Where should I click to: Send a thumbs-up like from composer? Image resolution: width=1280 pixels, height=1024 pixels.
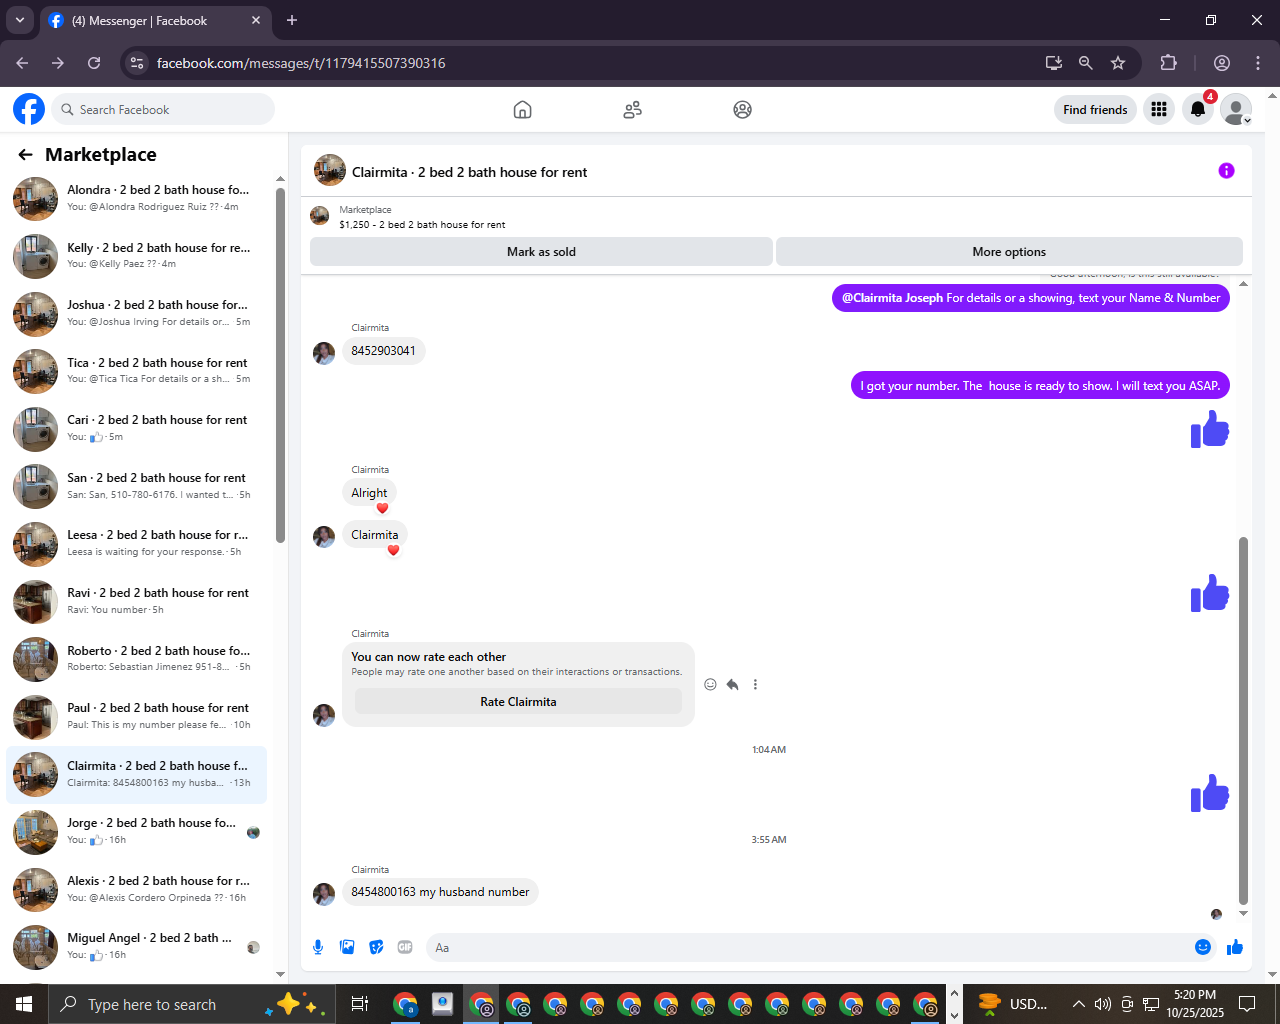(1235, 947)
